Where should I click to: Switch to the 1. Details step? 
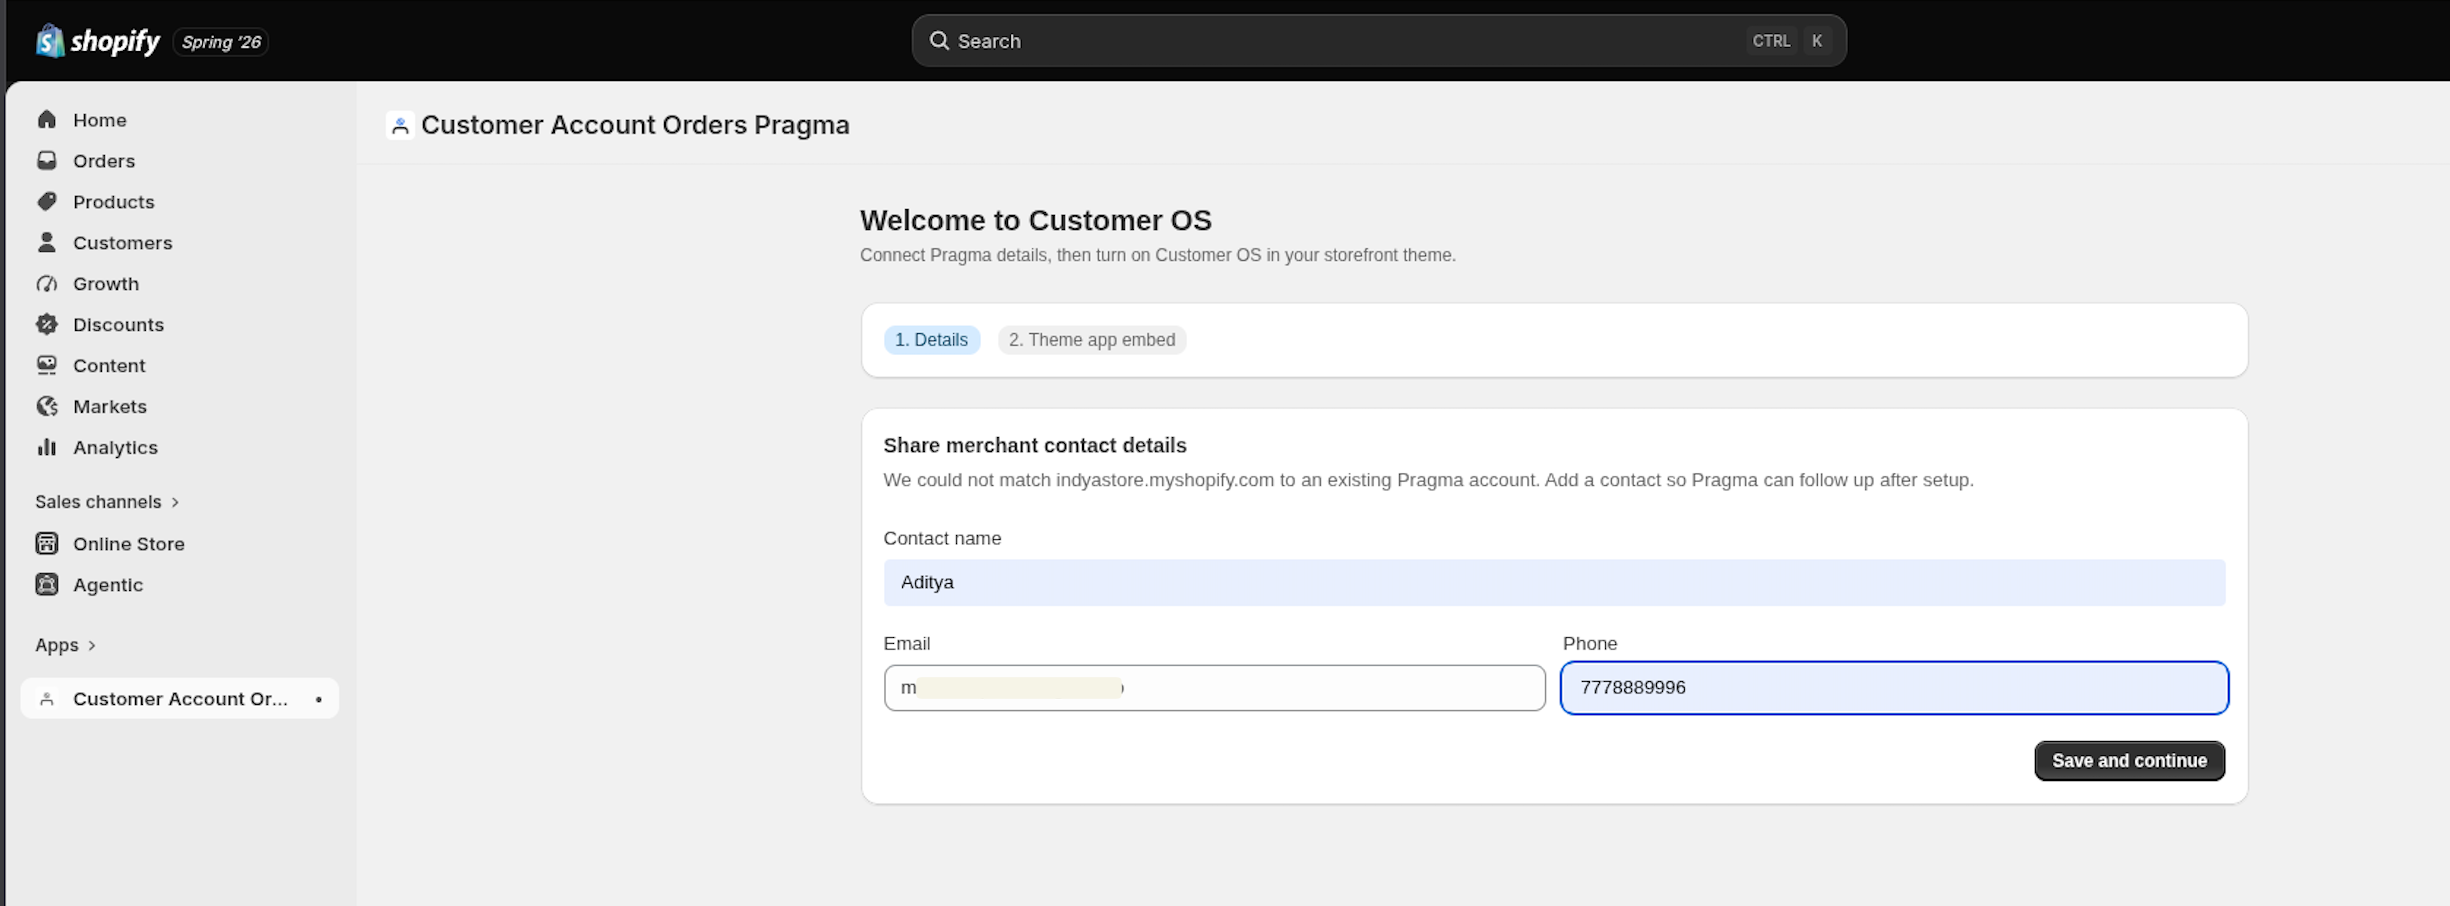(931, 340)
